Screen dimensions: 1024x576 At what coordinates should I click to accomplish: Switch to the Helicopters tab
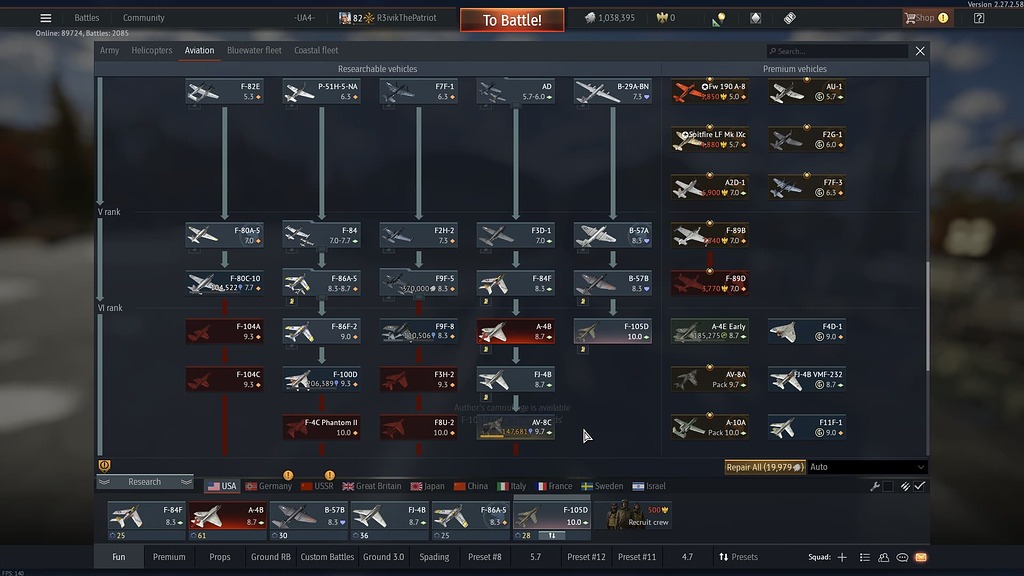point(151,50)
